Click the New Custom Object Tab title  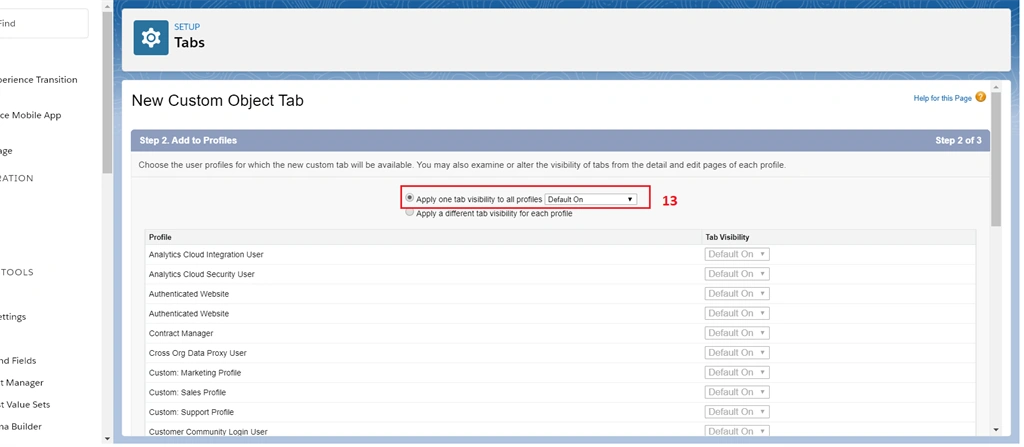(217, 101)
